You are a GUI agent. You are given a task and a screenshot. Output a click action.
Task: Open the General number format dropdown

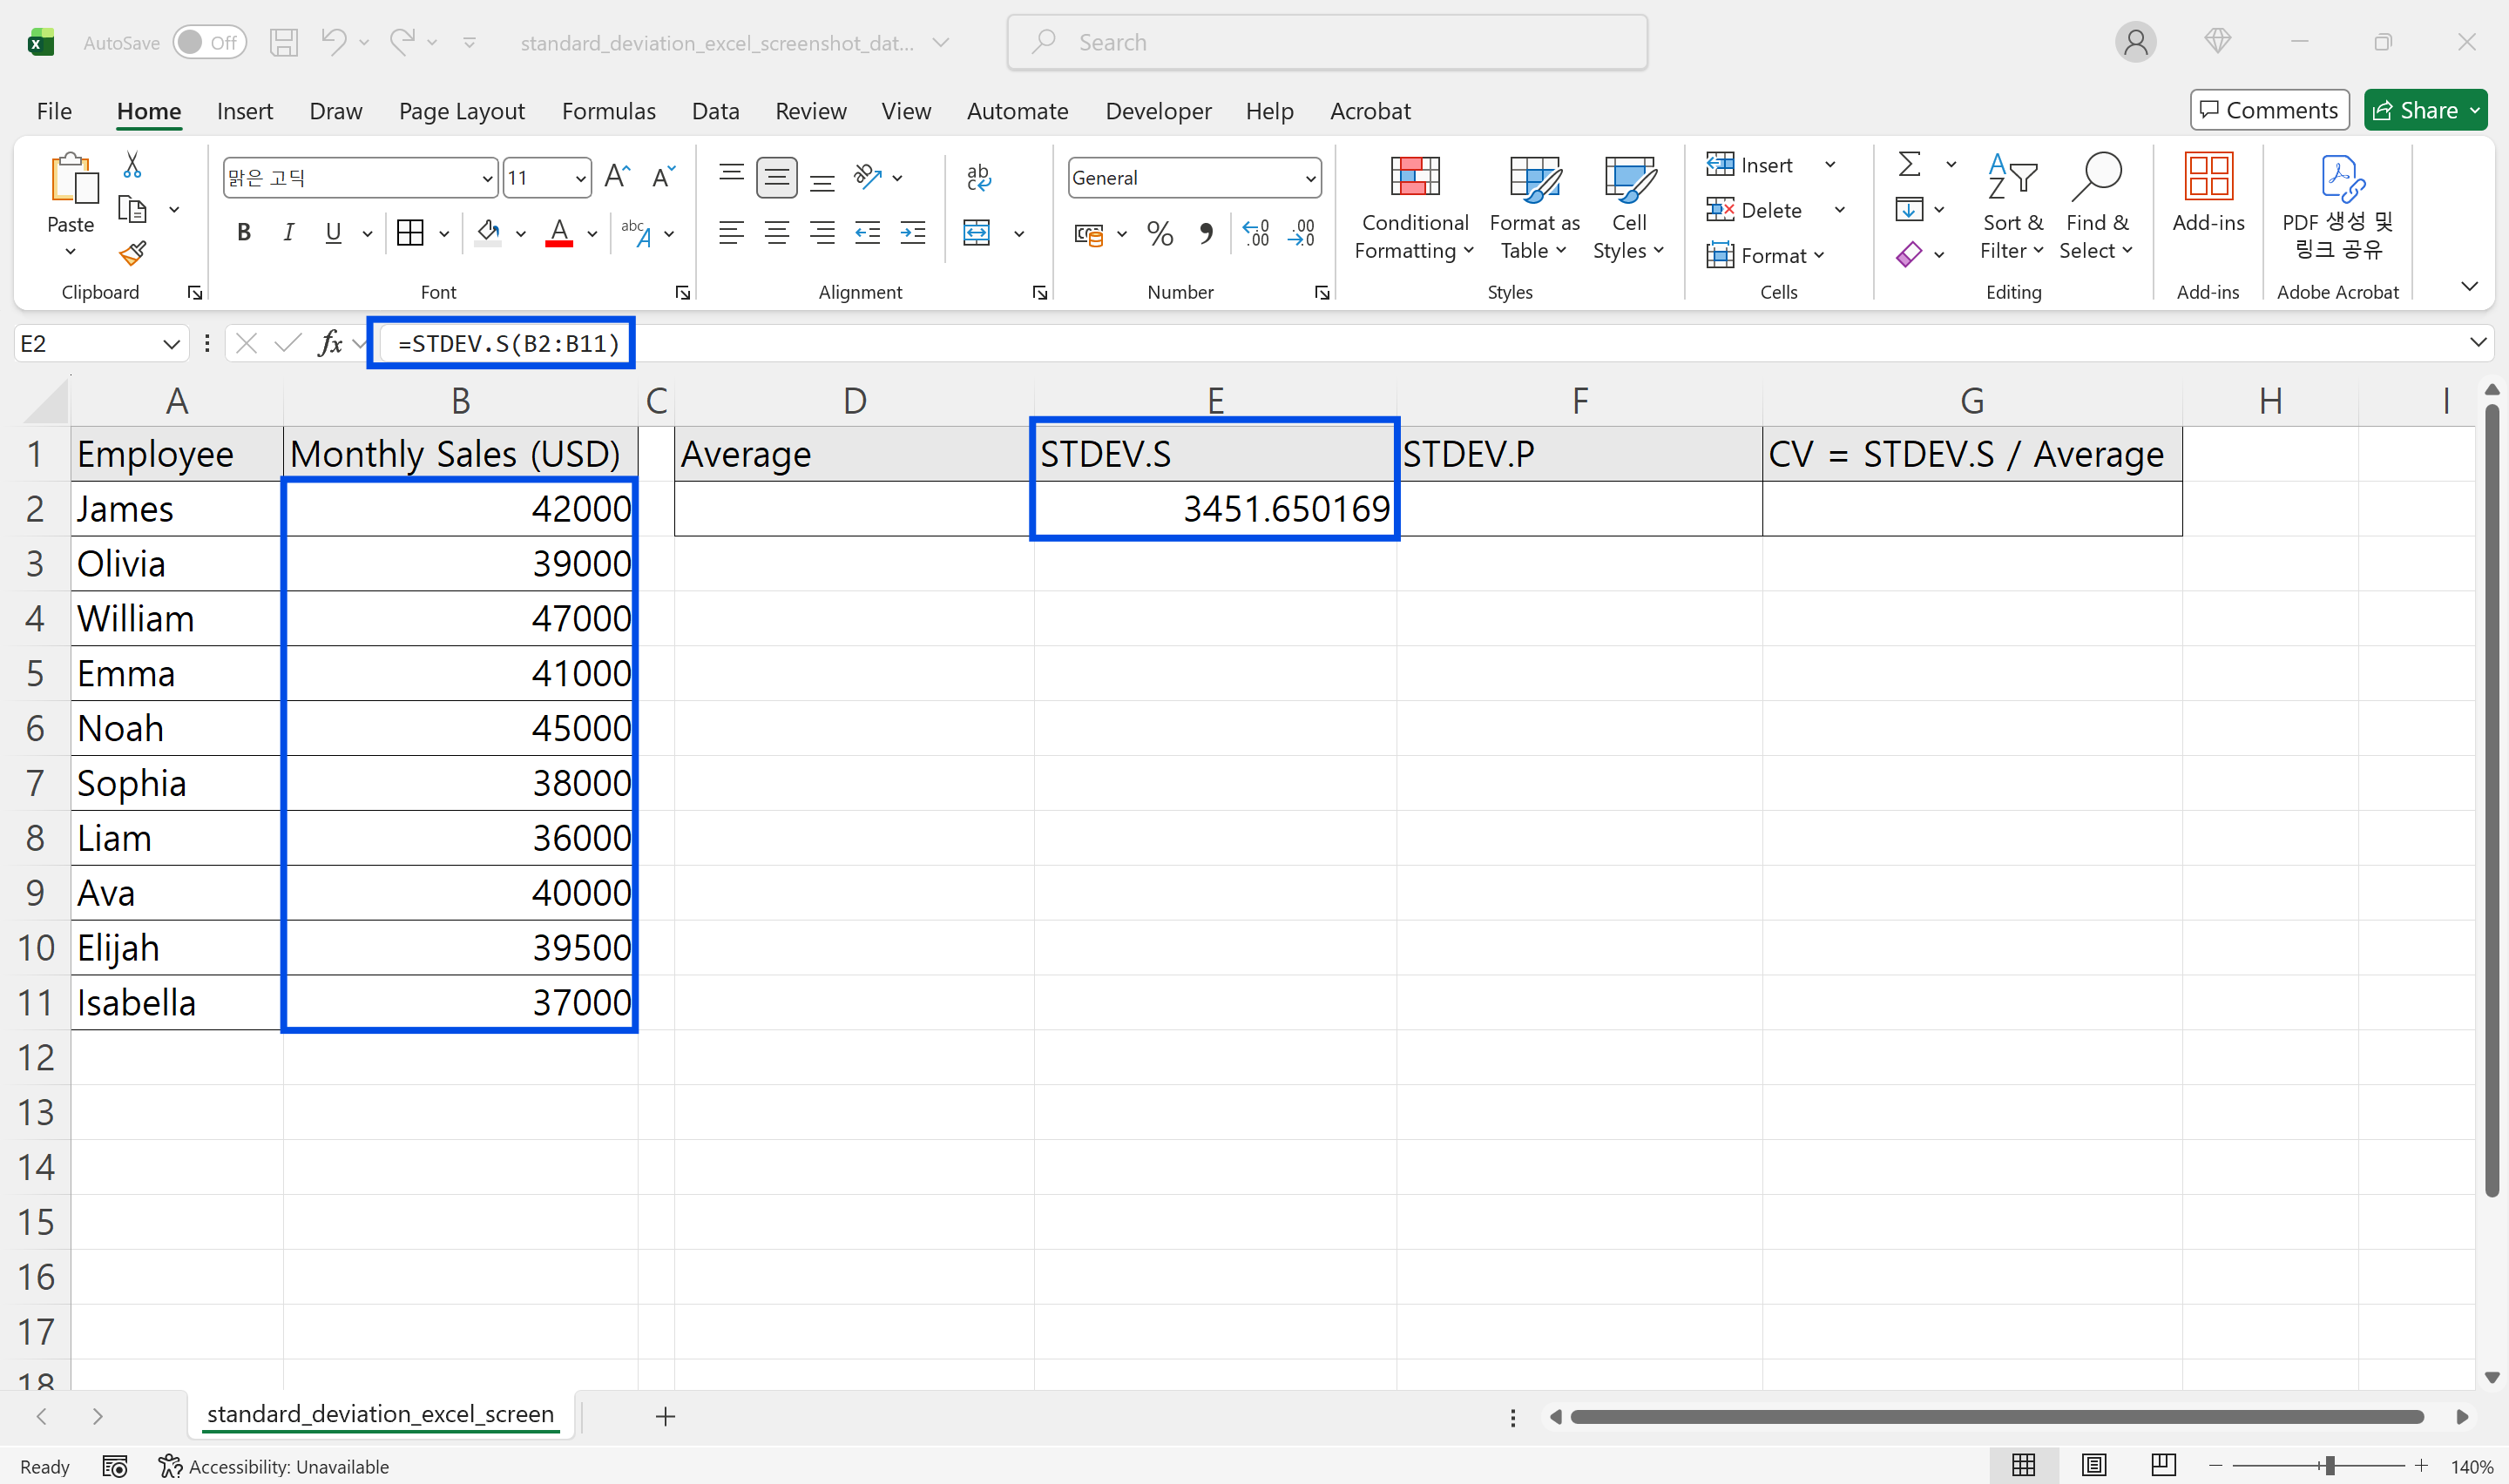[x=1311, y=177]
